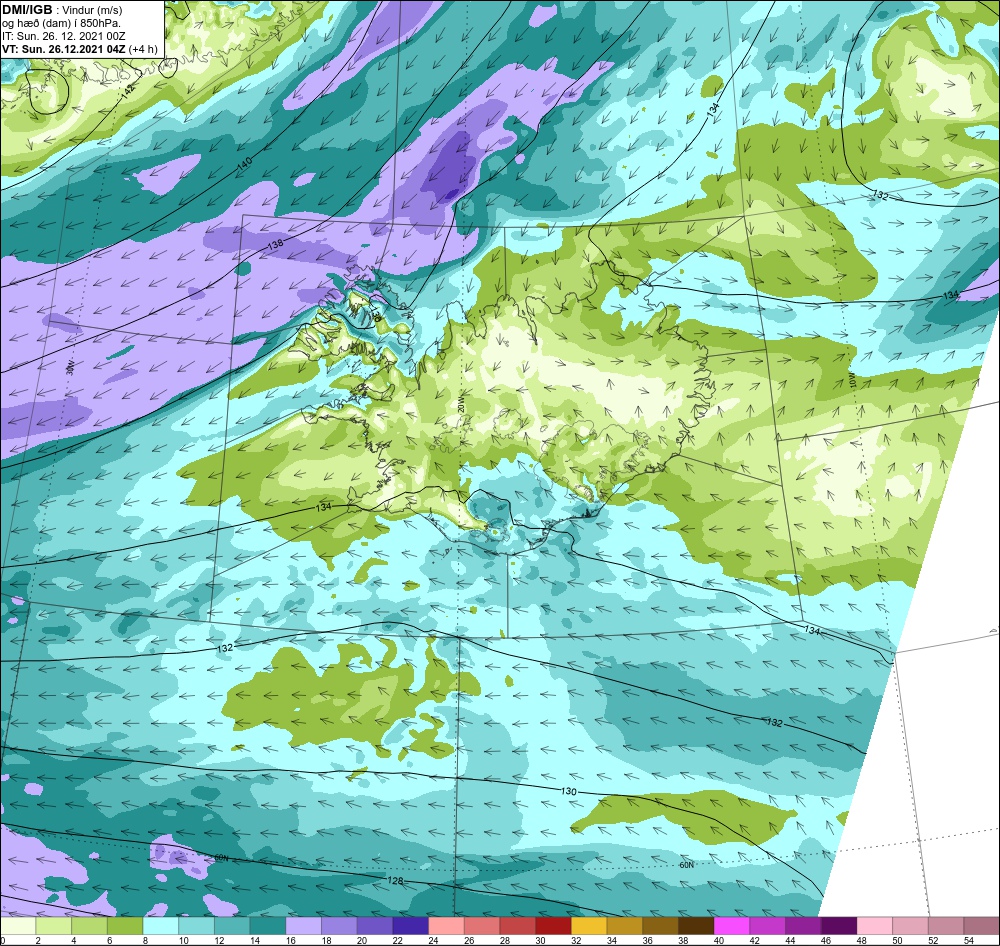
Task: Select the darkest purple 46–48 m/s legend swatch
Action: pyautogui.click(x=839, y=926)
